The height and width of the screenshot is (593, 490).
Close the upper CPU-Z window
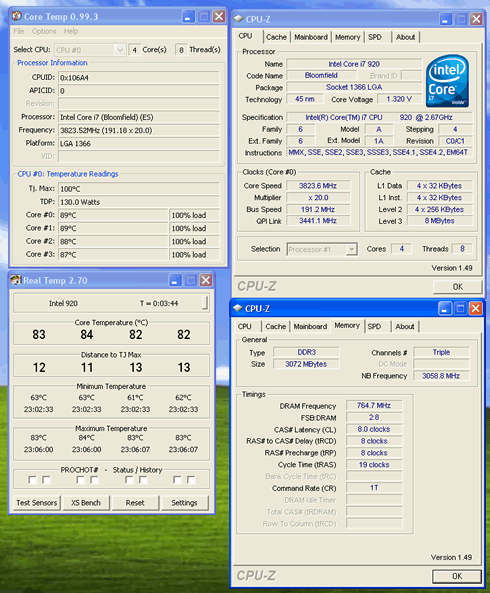(x=476, y=19)
